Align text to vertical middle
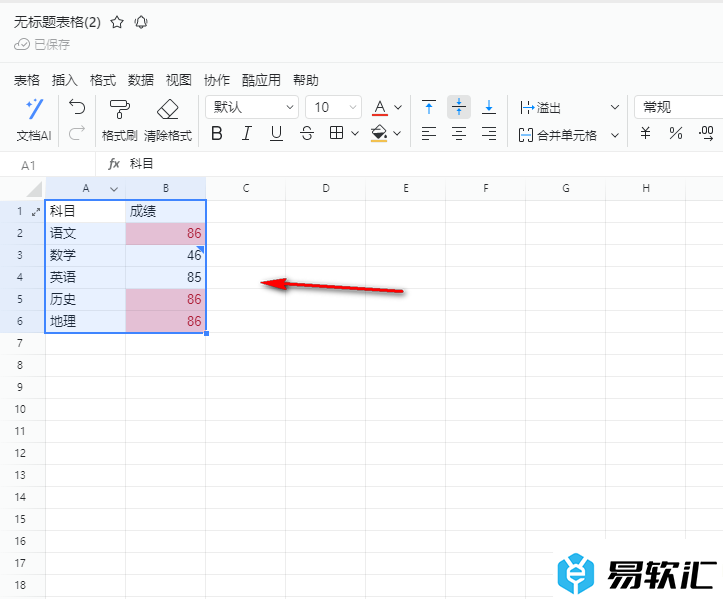Viewport: 723px width, 599px height. (x=459, y=107)
